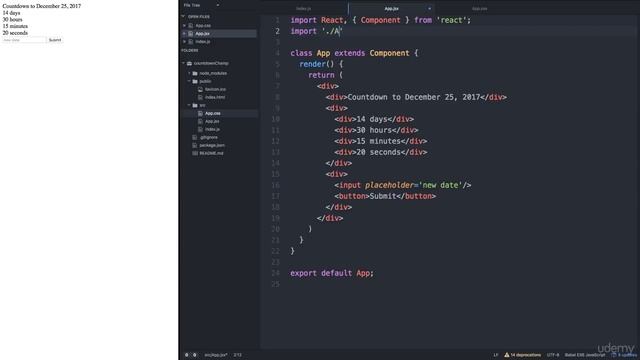Image resolution: width=640 pixels, height=360 pixels.
Task: Open README.md in the file tree
Action: (x=211, y=153)
